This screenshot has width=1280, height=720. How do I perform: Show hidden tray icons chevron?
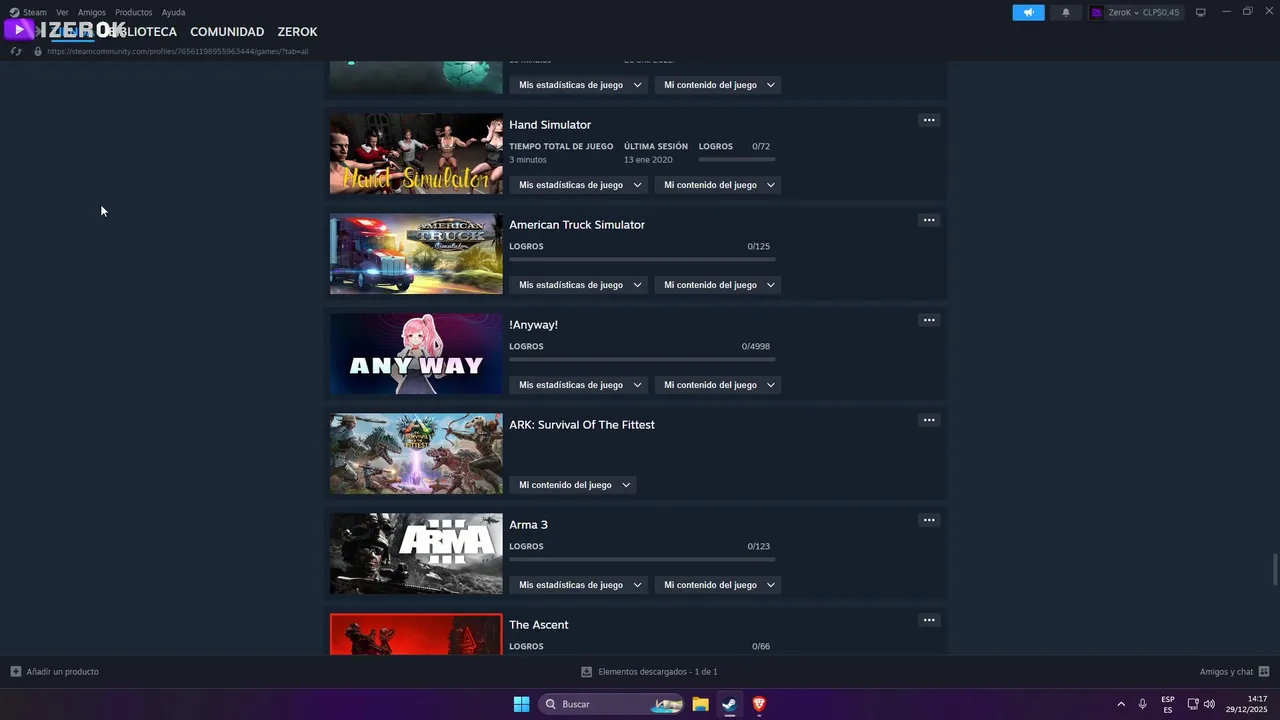coord(1121,704)
